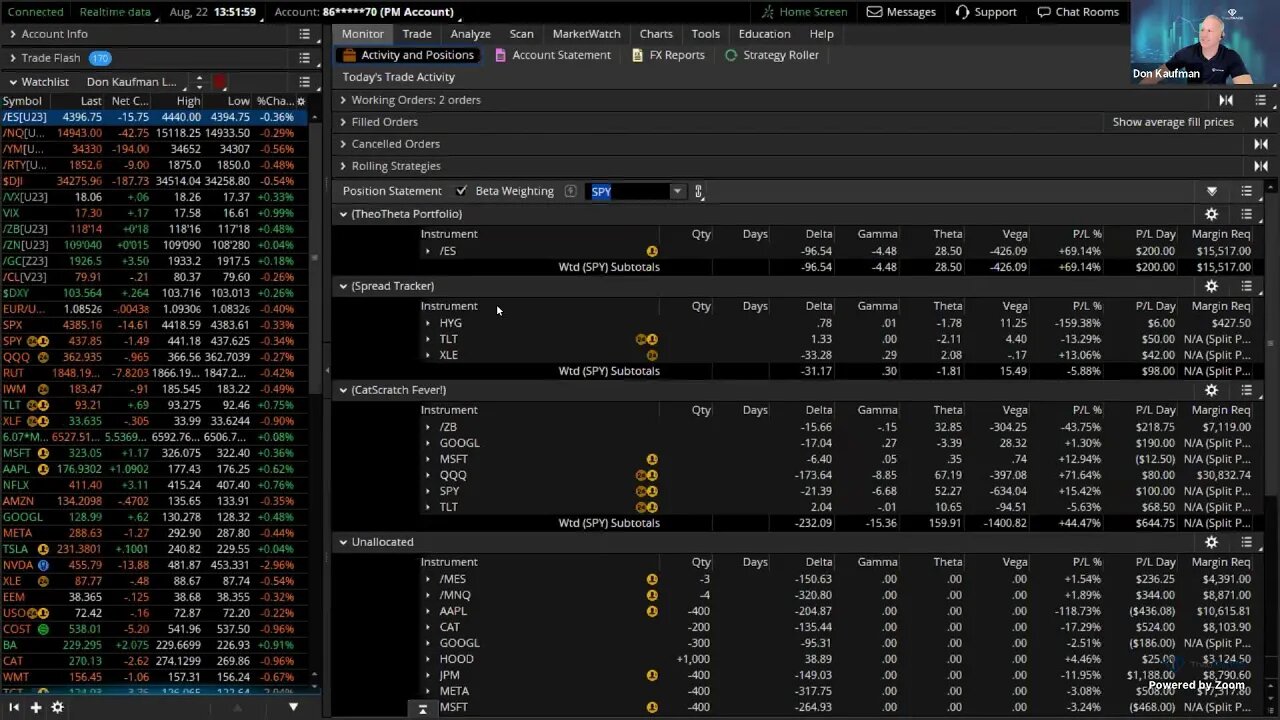Collapse the Watchlist section
This screenshot has width=1280, height=720.
[13, 82]
